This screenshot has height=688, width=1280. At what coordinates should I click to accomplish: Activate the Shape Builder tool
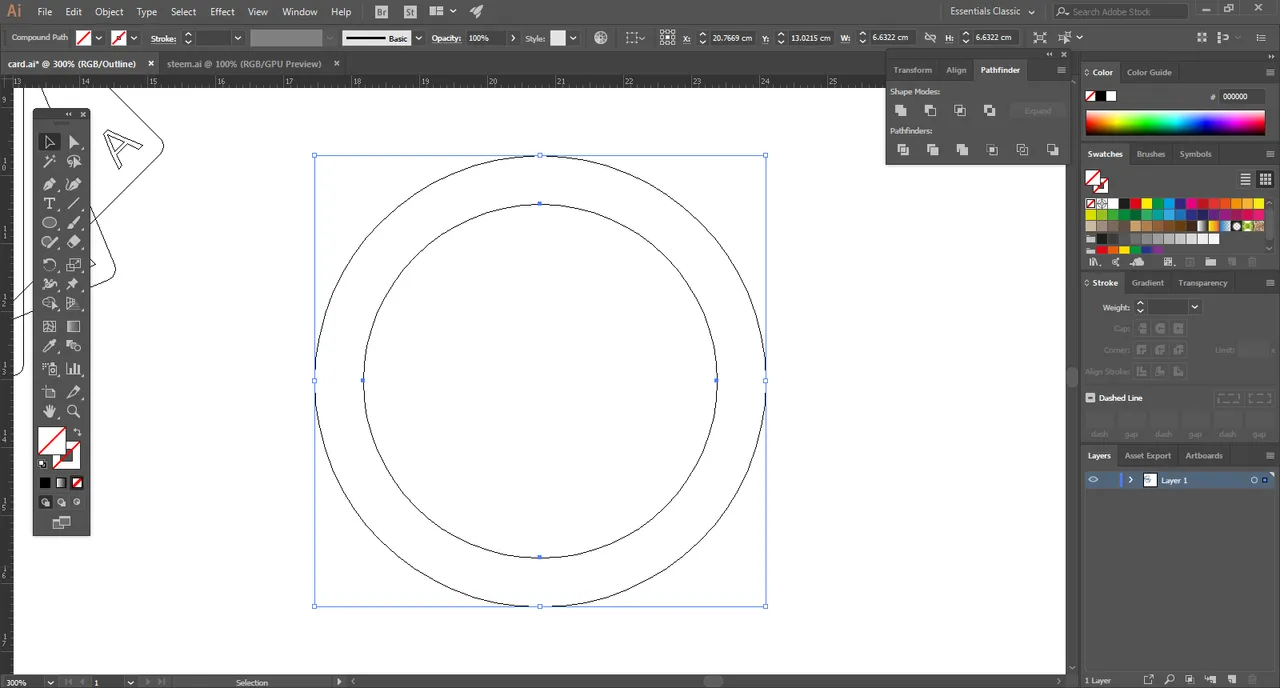coord(49,303)
